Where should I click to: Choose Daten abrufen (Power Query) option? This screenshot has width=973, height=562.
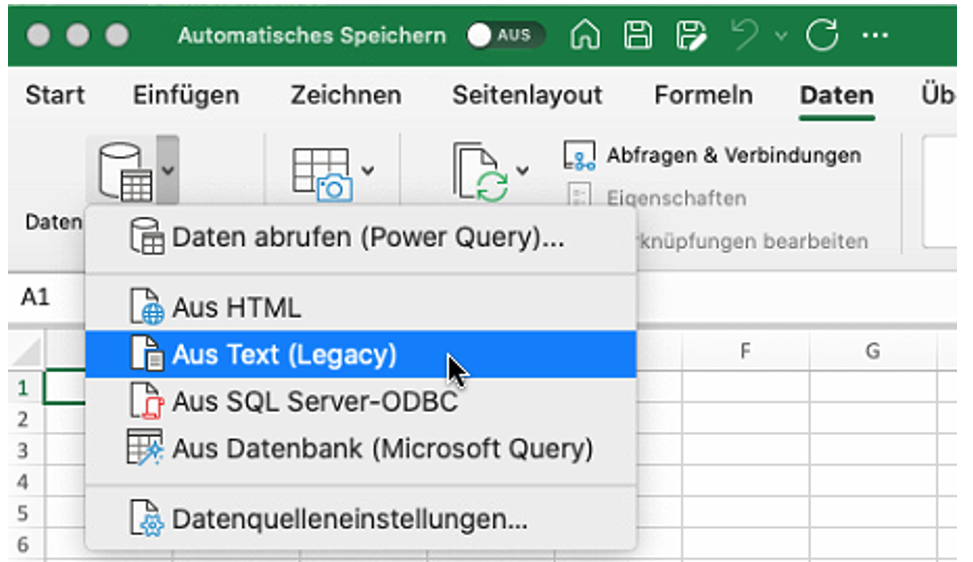point(367,239)
